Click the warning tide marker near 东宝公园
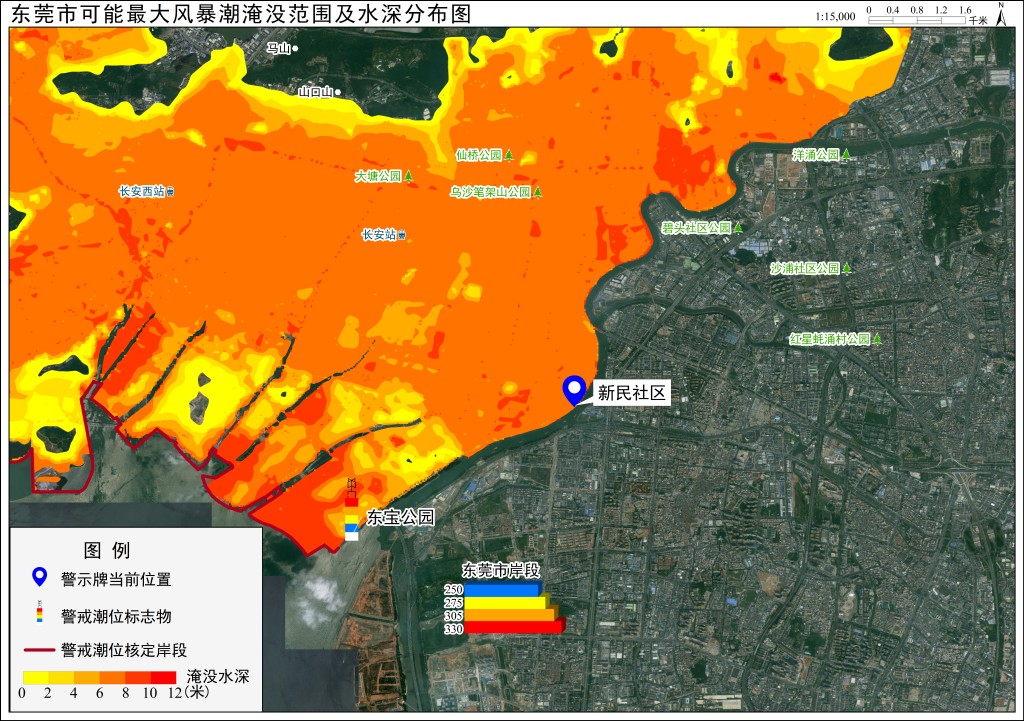This screenshot has height=721, width=1024. pos(351,510)
